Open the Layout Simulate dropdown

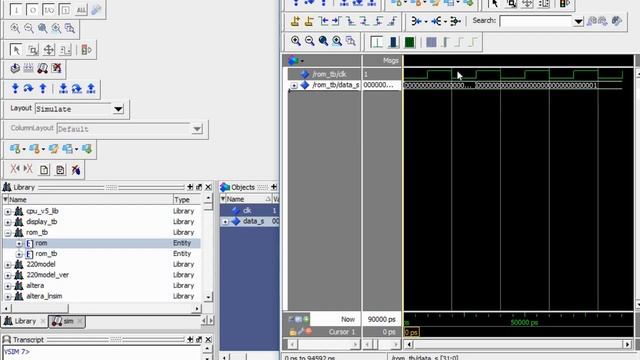point(118,109)
